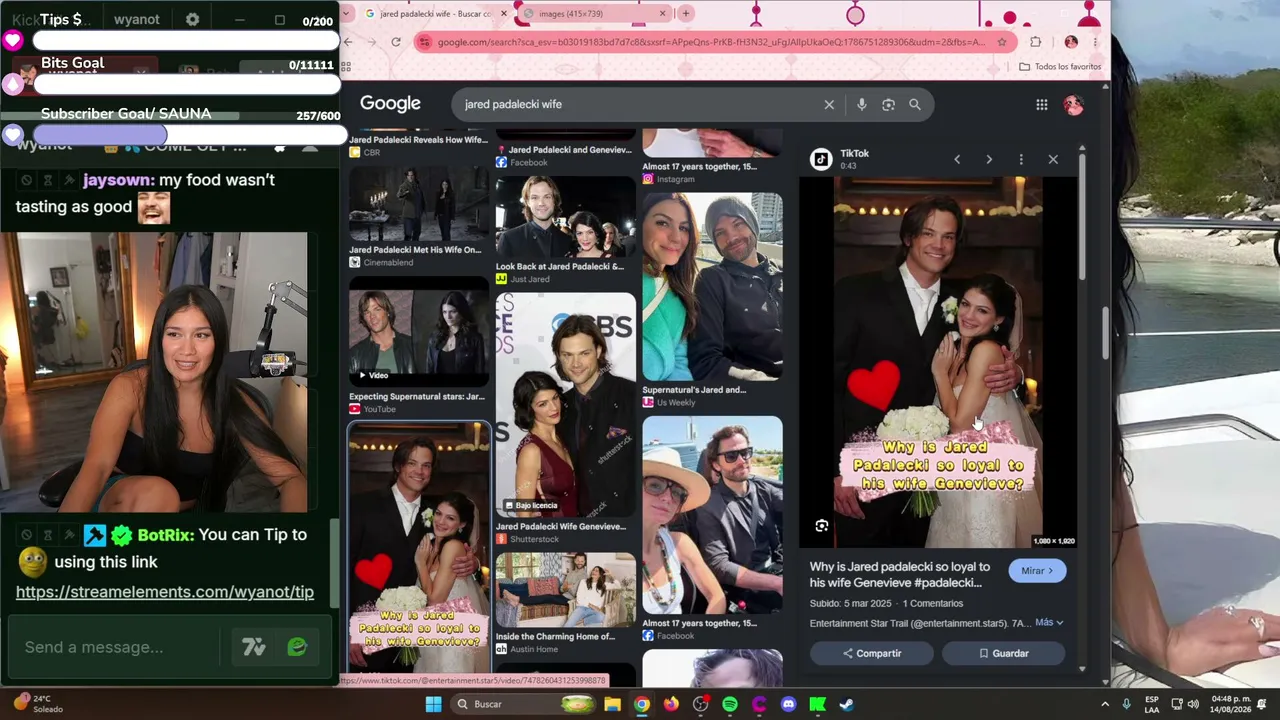This screenshot has width=1280, height=720.
Task: Open the green emote button in the chat box
Action: pos(297,648)
